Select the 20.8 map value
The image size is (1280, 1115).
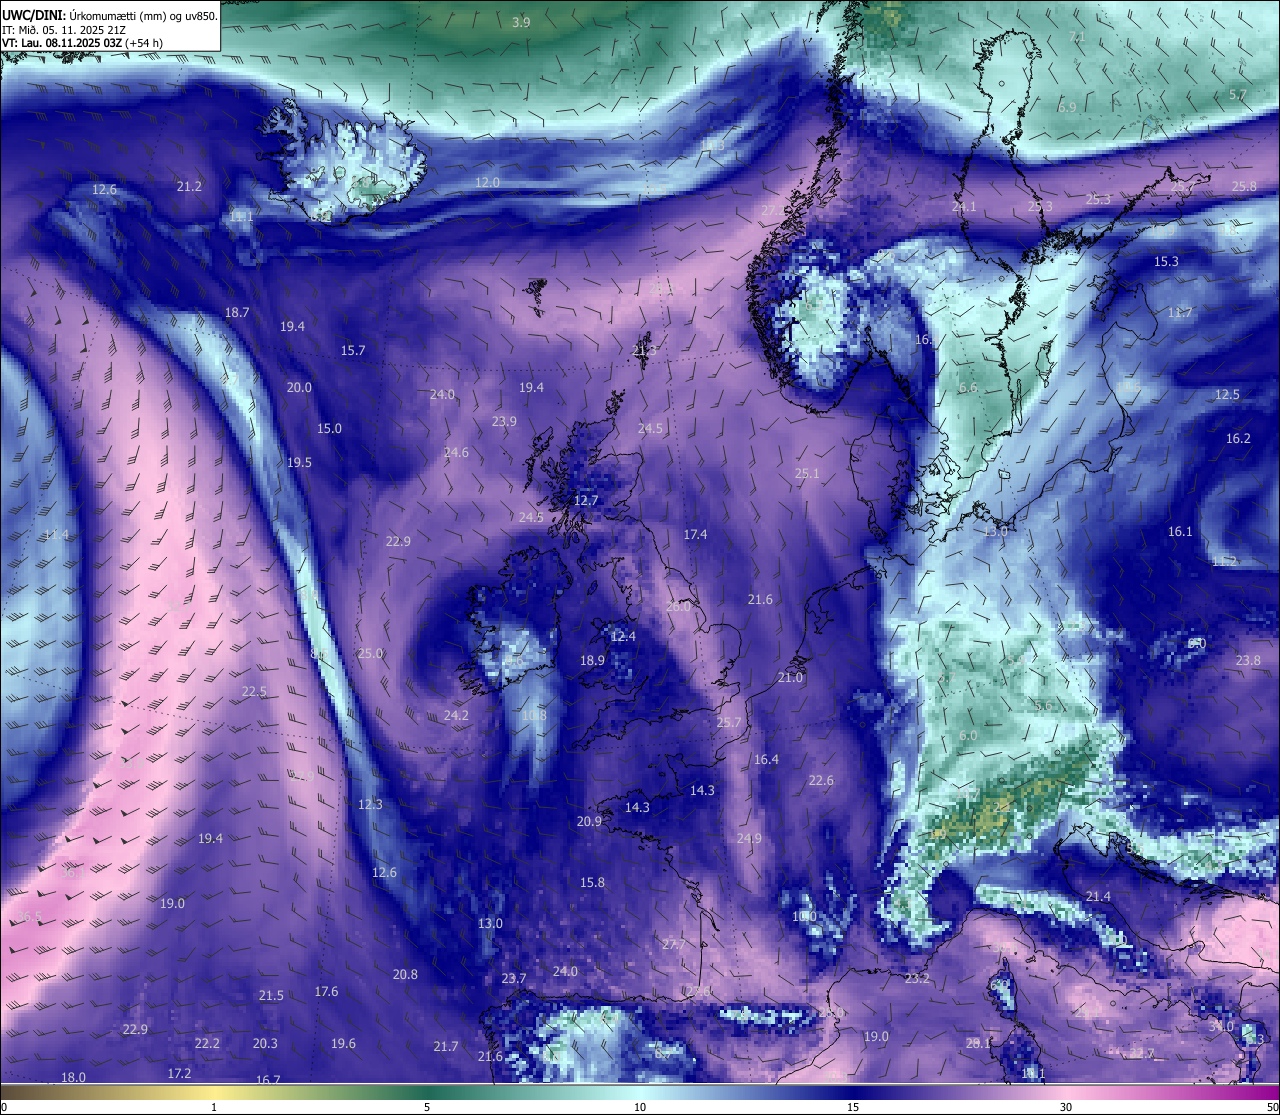(405, 974)
